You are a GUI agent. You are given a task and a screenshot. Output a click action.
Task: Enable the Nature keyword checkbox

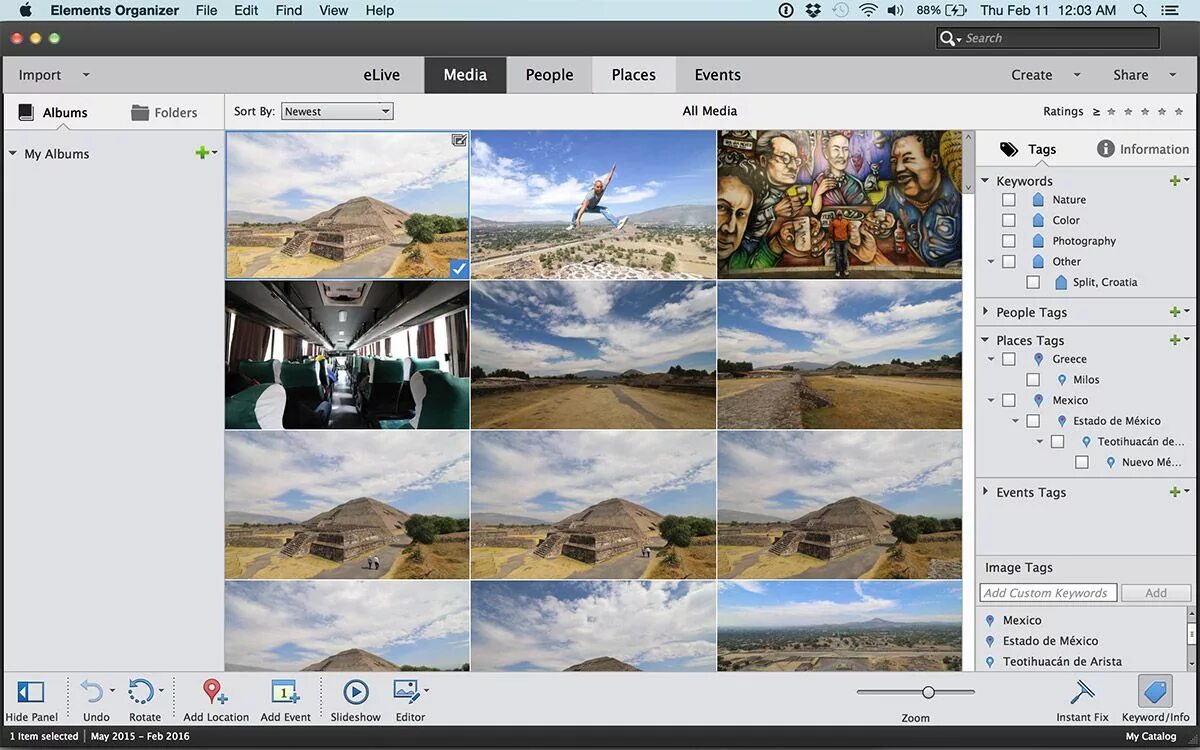coord(1008,199)
